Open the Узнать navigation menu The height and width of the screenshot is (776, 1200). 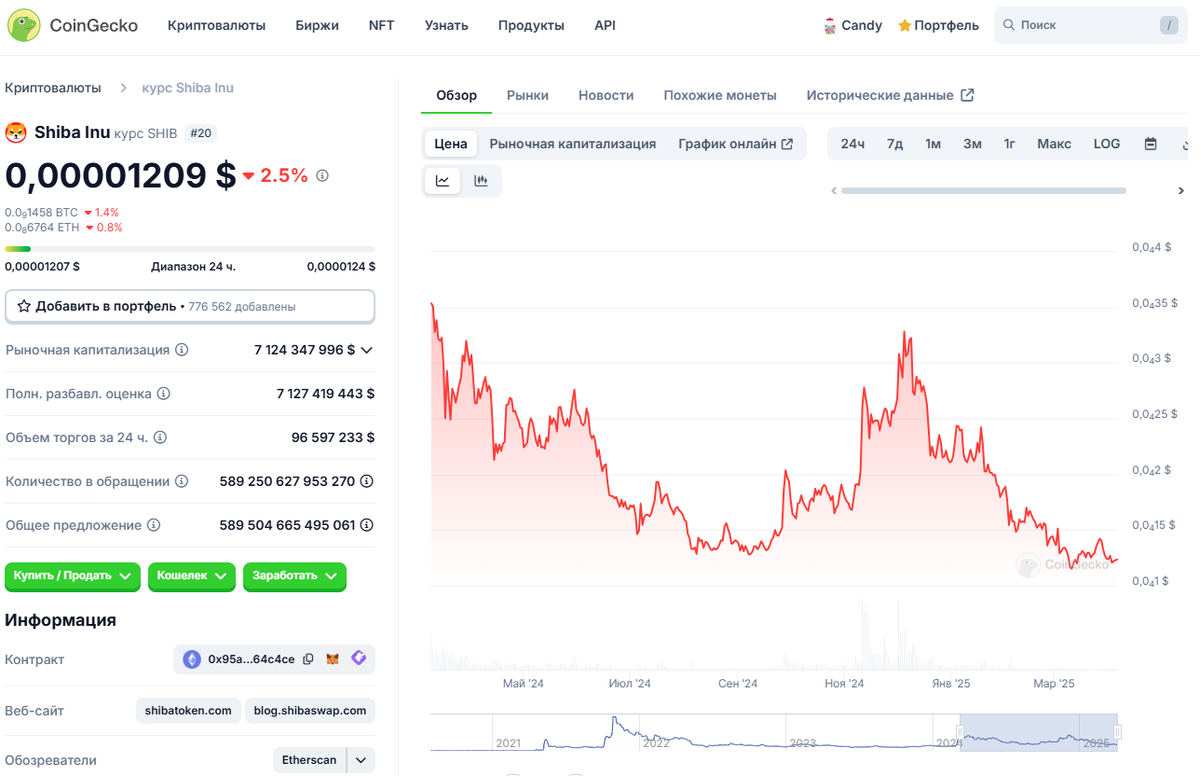(446, 26)
